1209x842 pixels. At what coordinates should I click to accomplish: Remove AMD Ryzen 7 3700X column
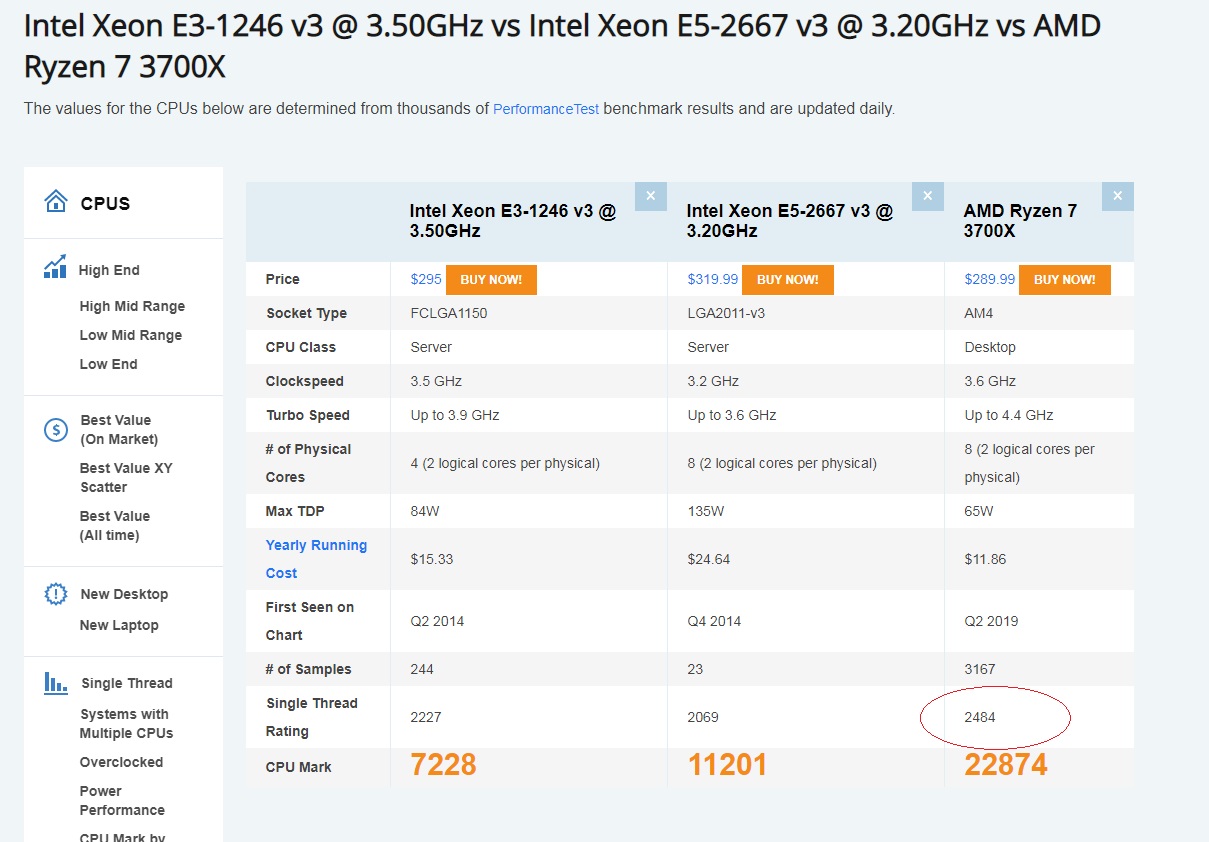[x=1118, y=196]
